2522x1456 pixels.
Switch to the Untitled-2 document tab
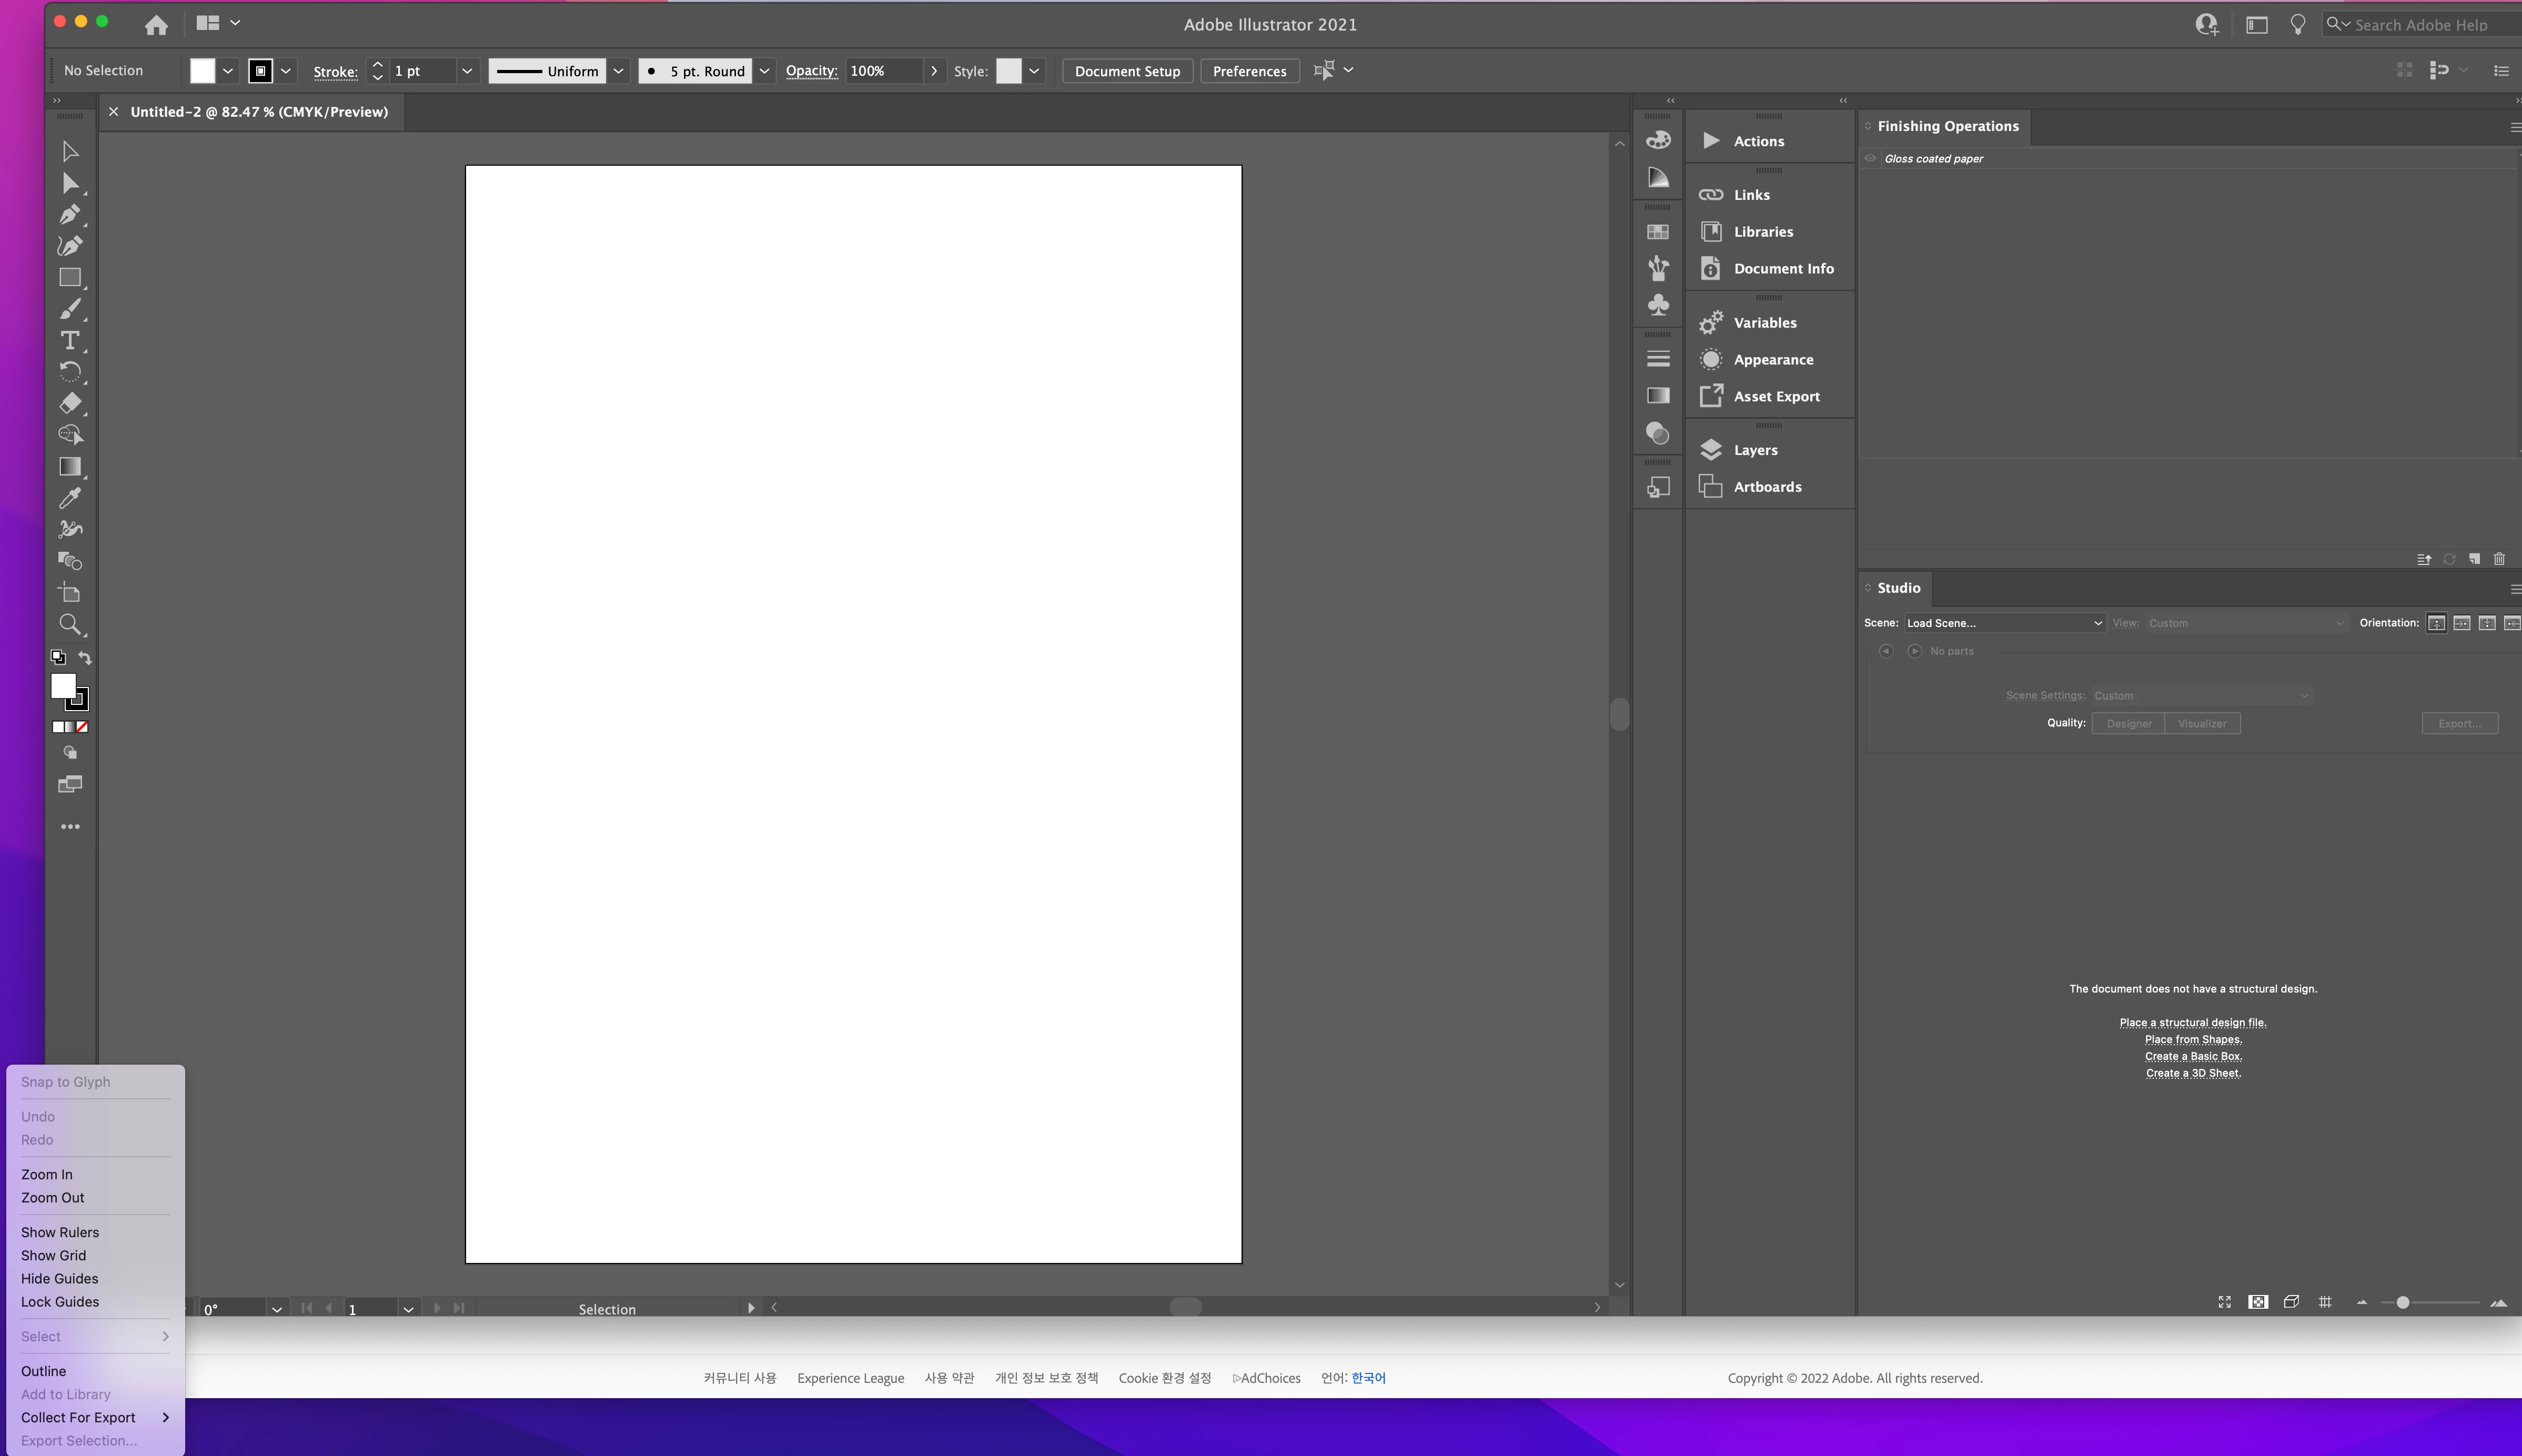coord(259,112)
